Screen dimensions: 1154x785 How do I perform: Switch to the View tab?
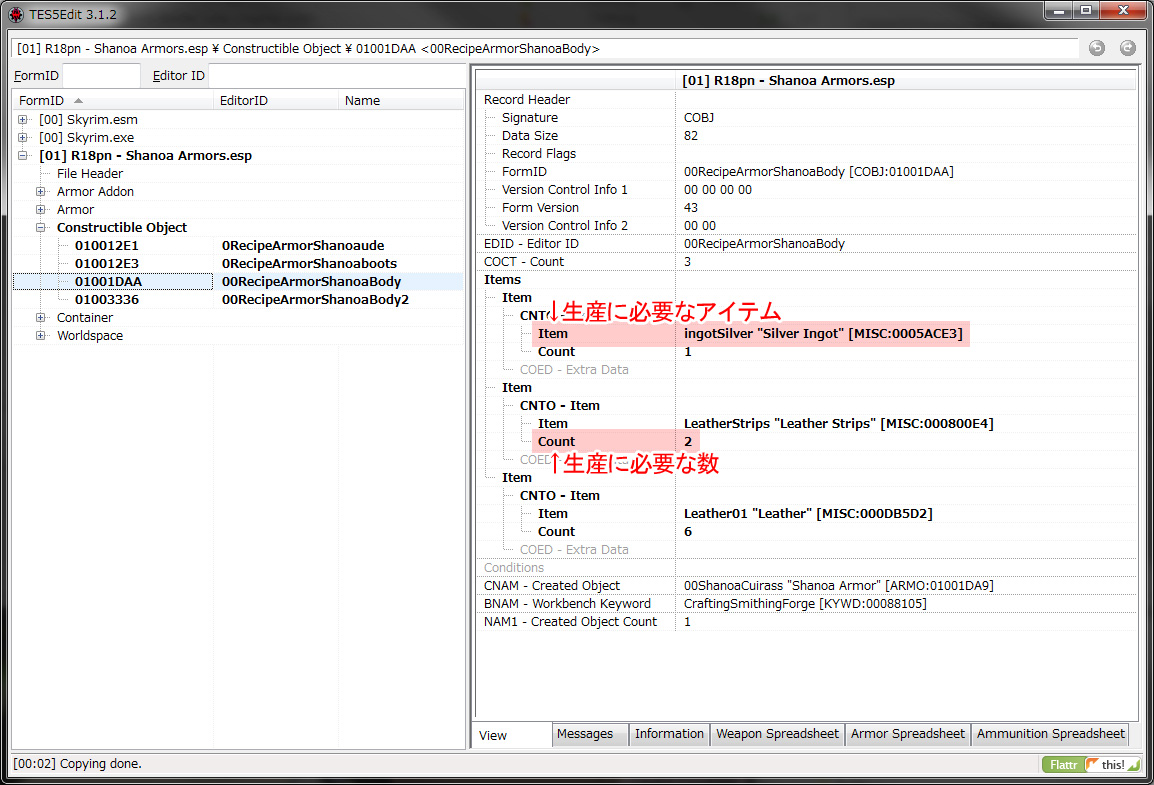pyautogui.click(x=512, y=735)
